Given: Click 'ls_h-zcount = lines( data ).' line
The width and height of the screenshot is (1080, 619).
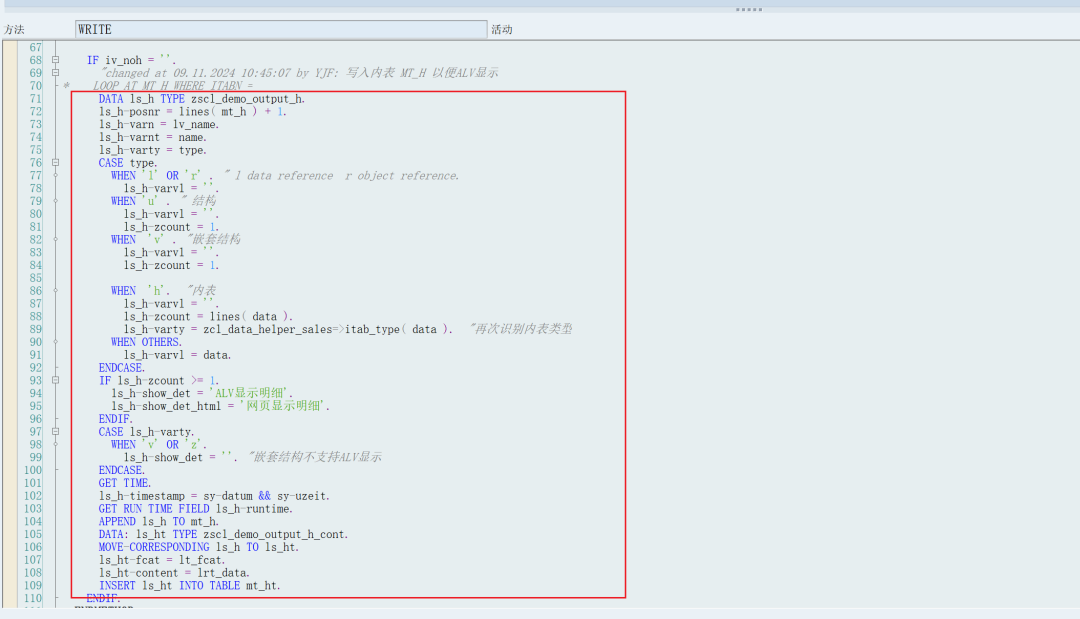Looking at the screenshot, I should click(x=209, y=317).
